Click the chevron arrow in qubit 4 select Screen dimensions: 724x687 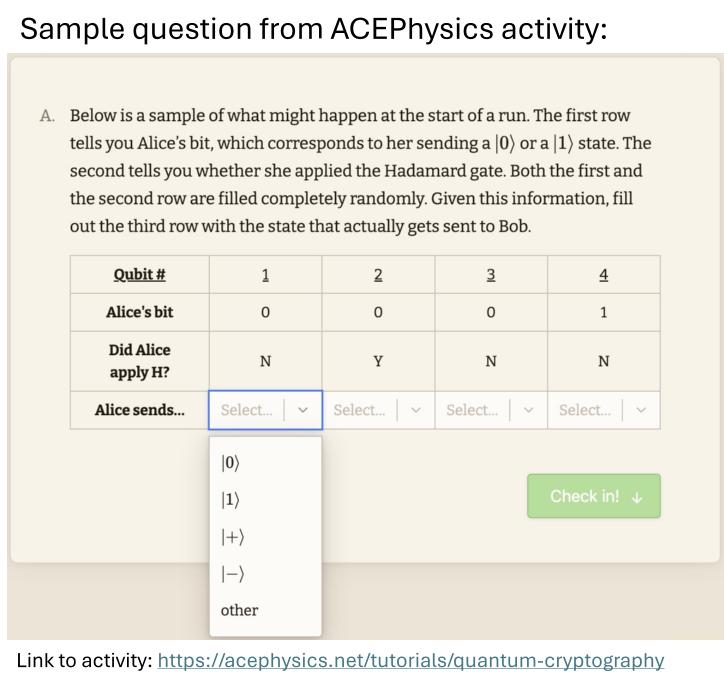coord(641,410)
